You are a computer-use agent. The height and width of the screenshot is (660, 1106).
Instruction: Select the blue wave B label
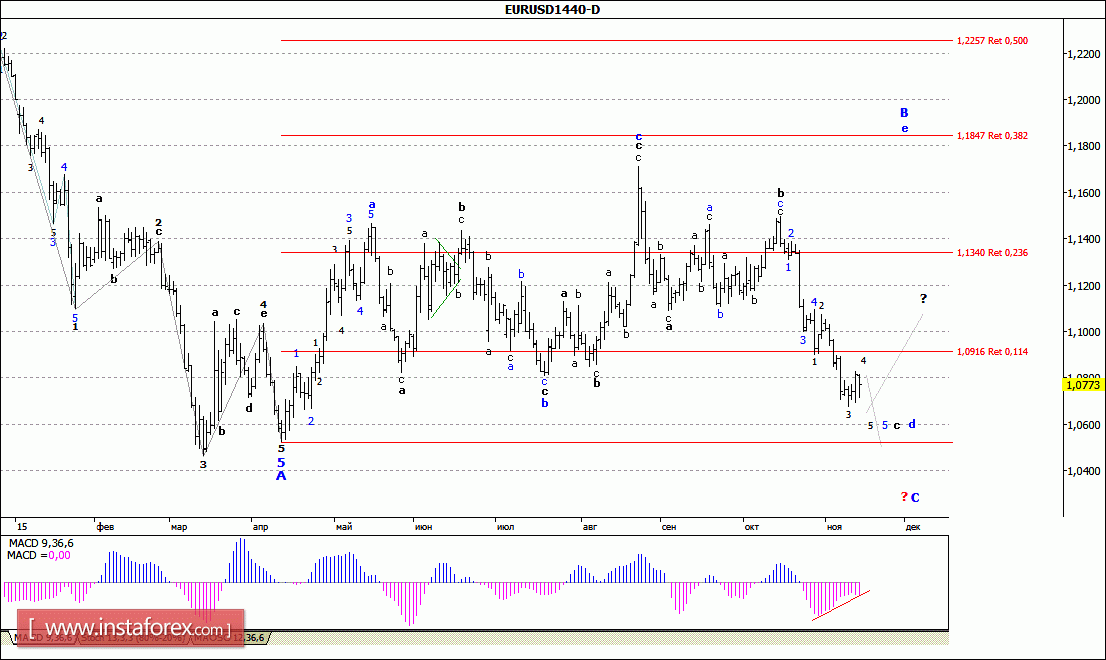(x=903, y=113)
